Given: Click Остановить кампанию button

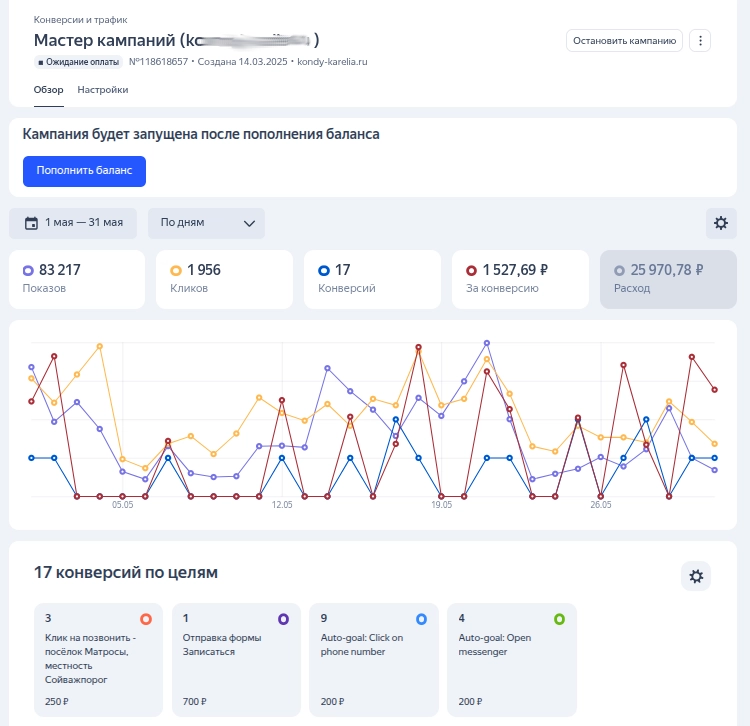Looking at the screenshot, I should pyautogui.click(x=625, y=41).
